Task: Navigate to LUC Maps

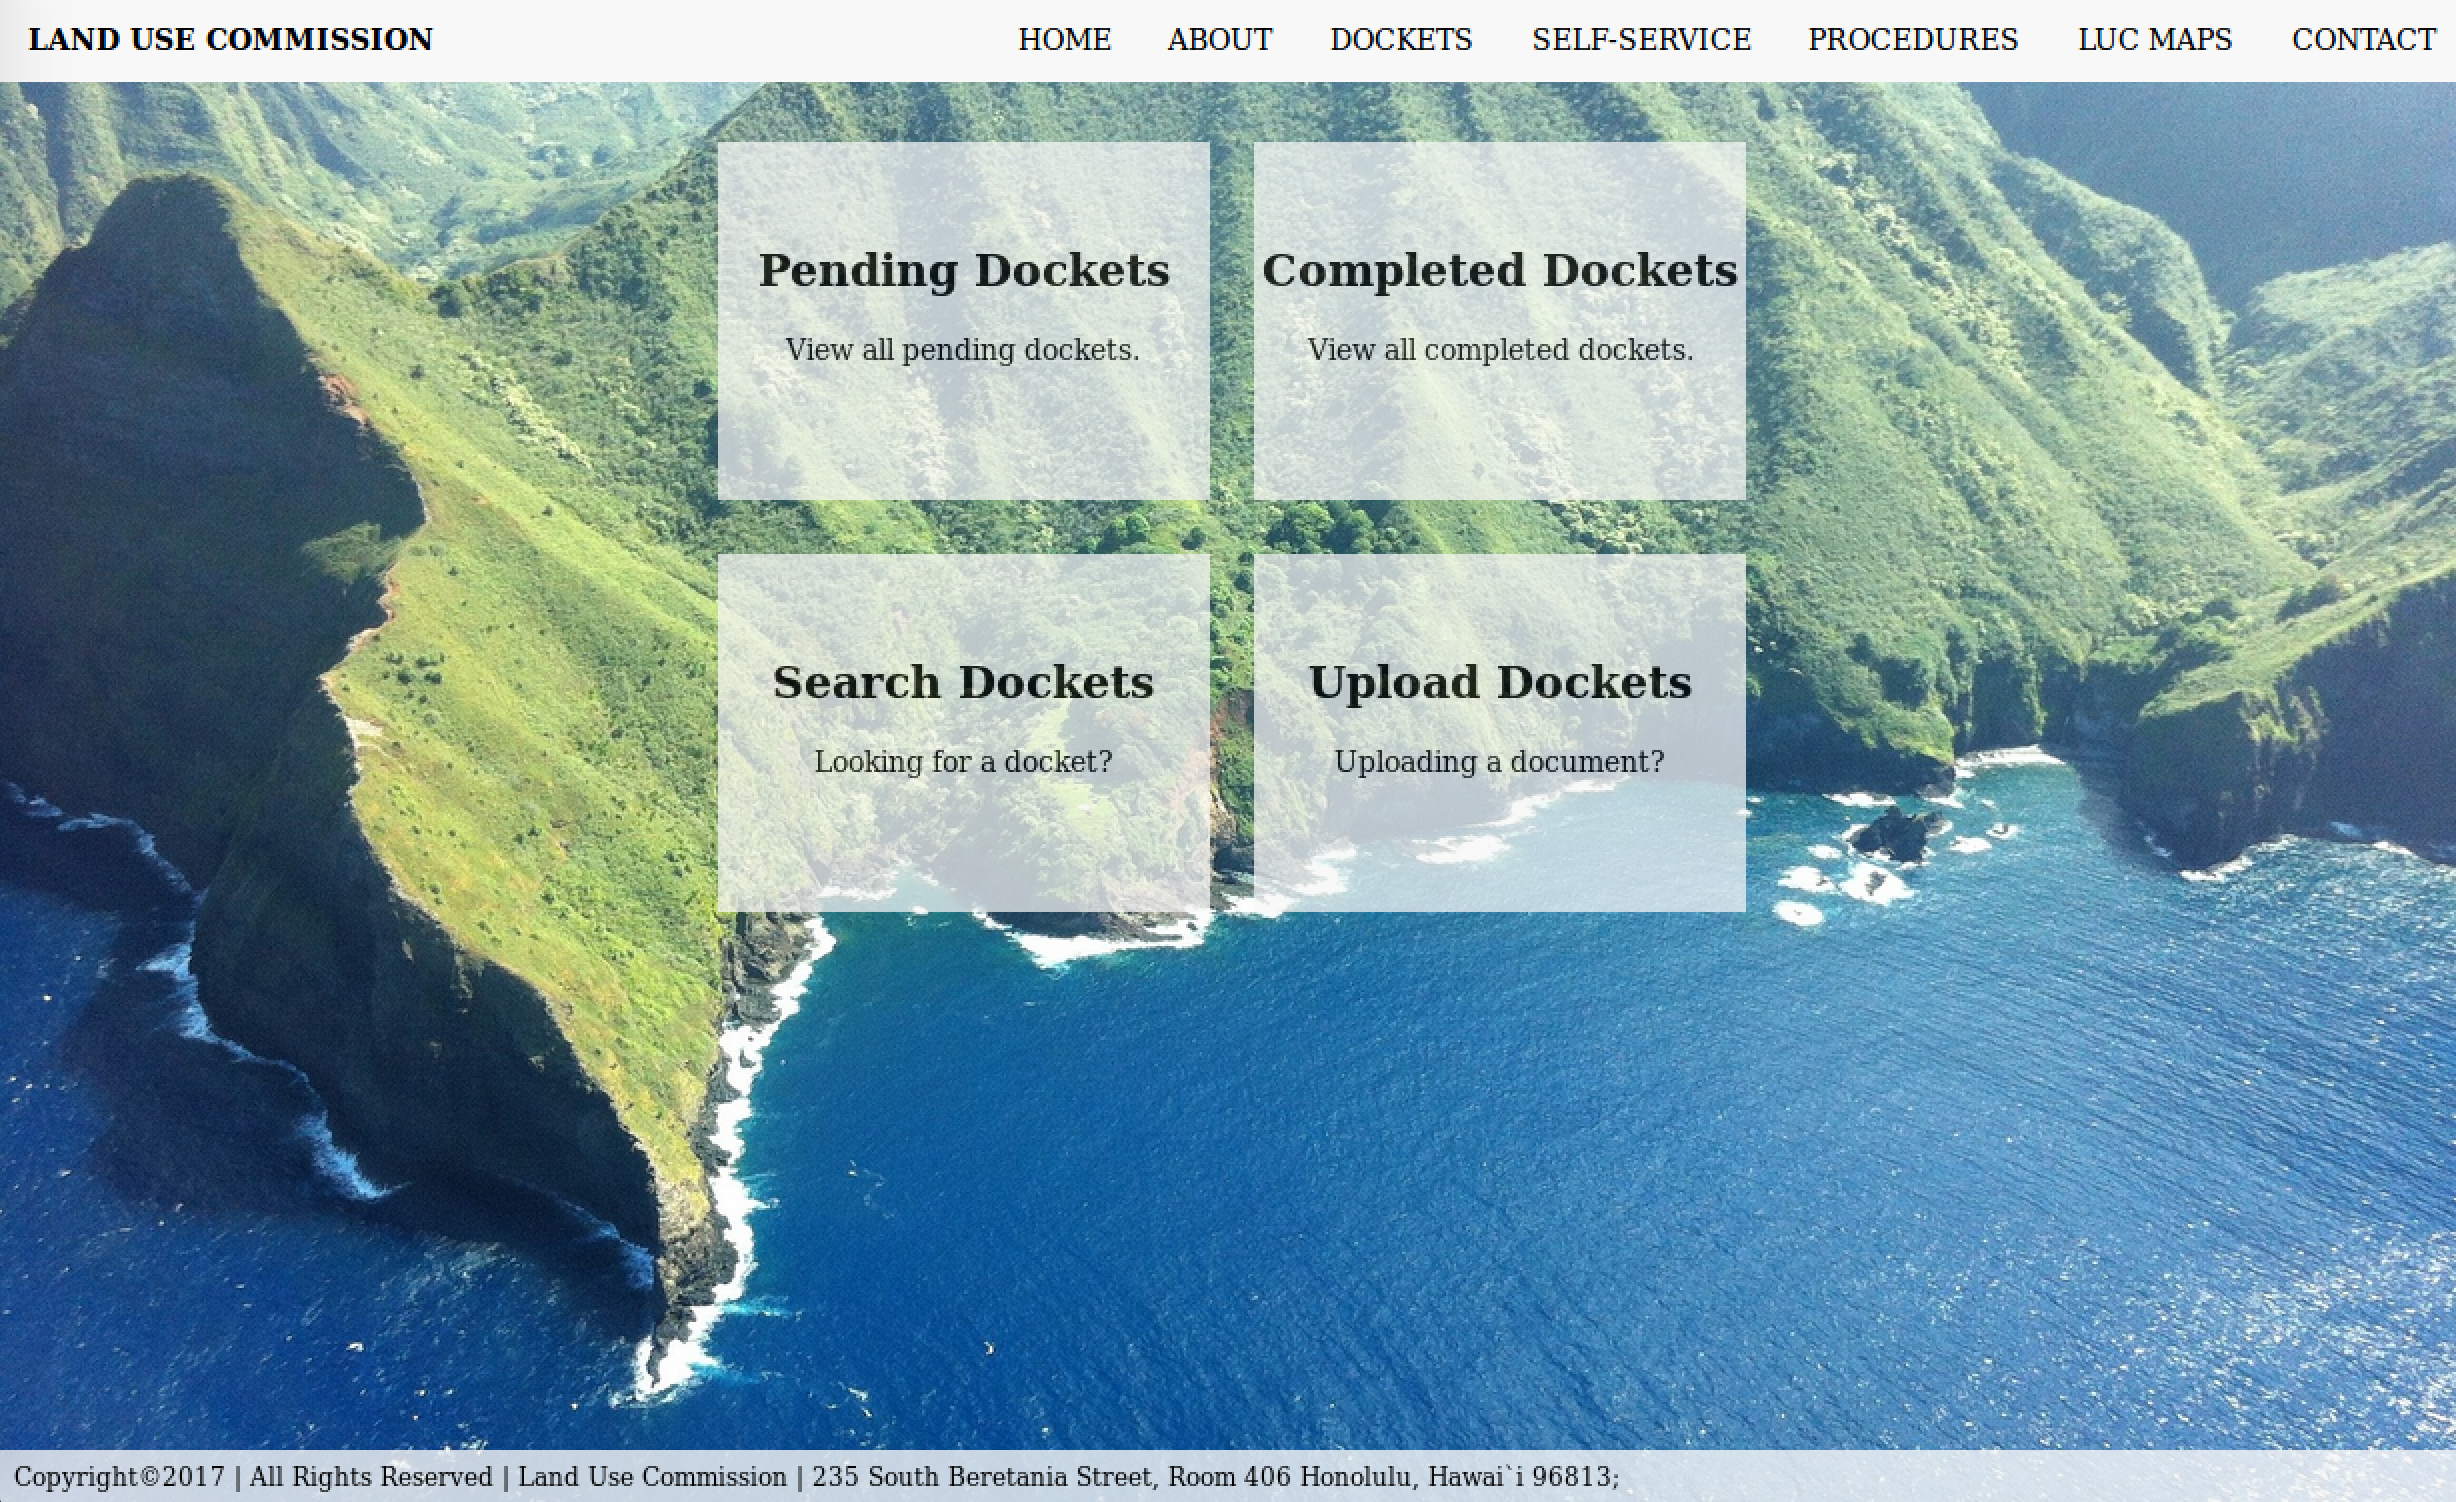Action: (x=2154, y=40)
